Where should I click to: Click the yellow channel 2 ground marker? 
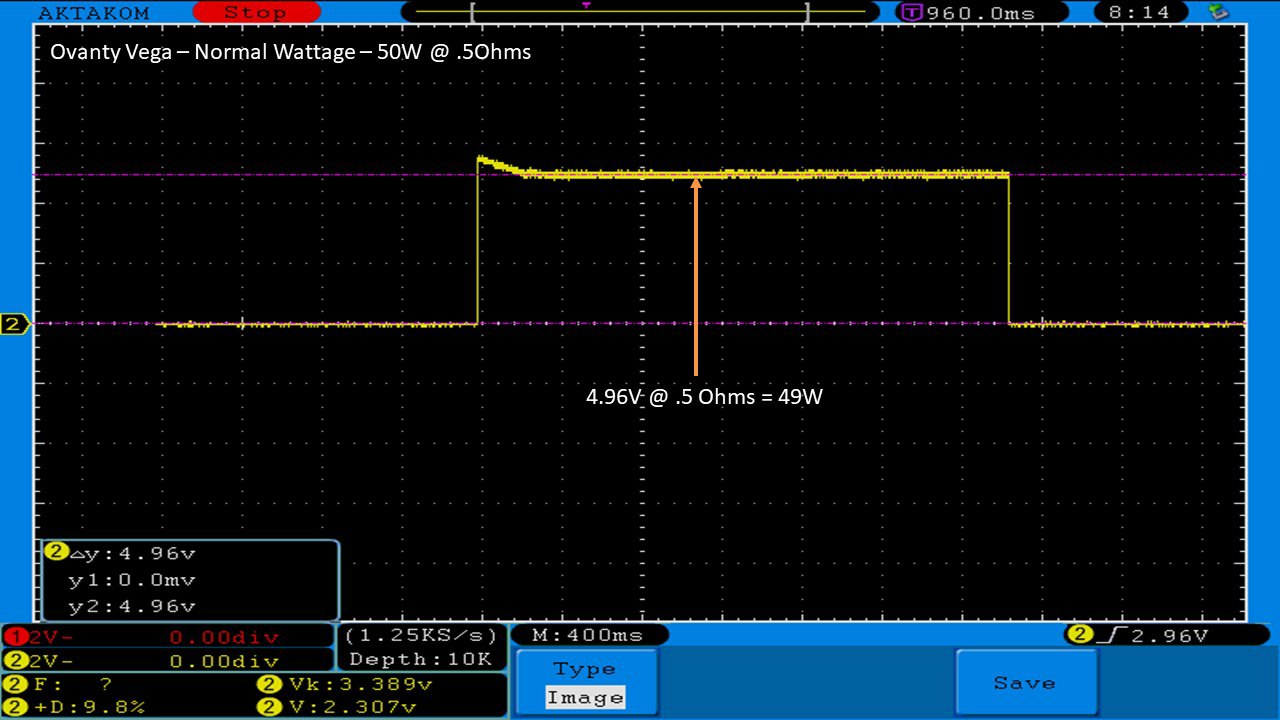tap(14, 324)
